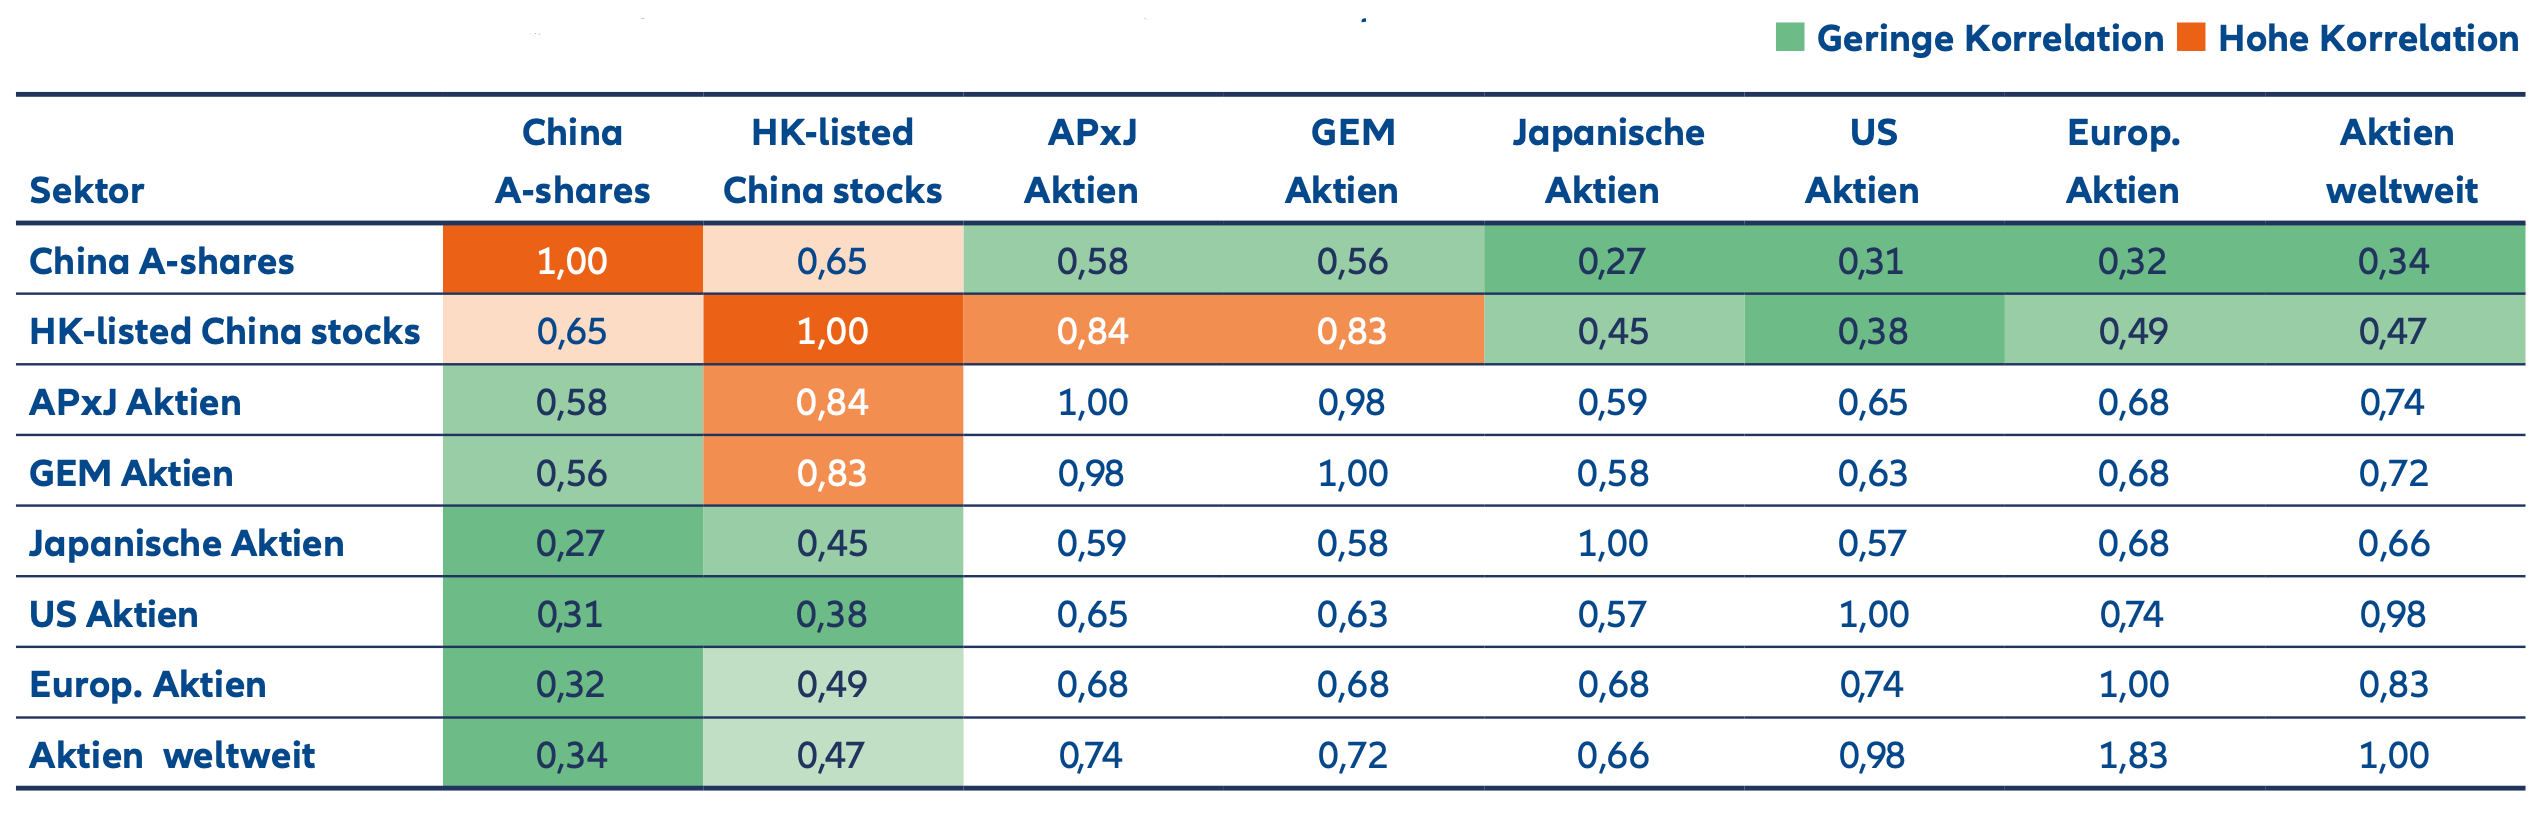This screenshot has height=814, width=2538.
Task: Select the 0,27 cell in China A-shares row
Action: coord(1611,261)
